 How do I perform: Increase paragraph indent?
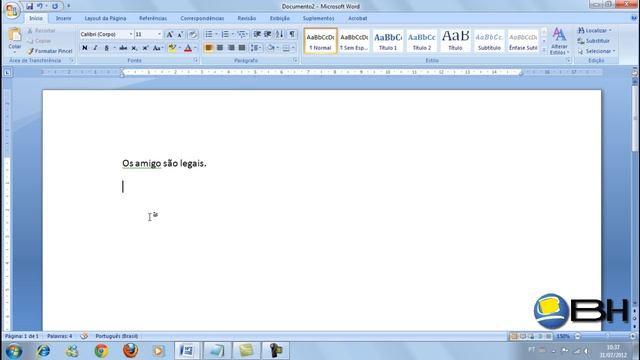point(268,34)
